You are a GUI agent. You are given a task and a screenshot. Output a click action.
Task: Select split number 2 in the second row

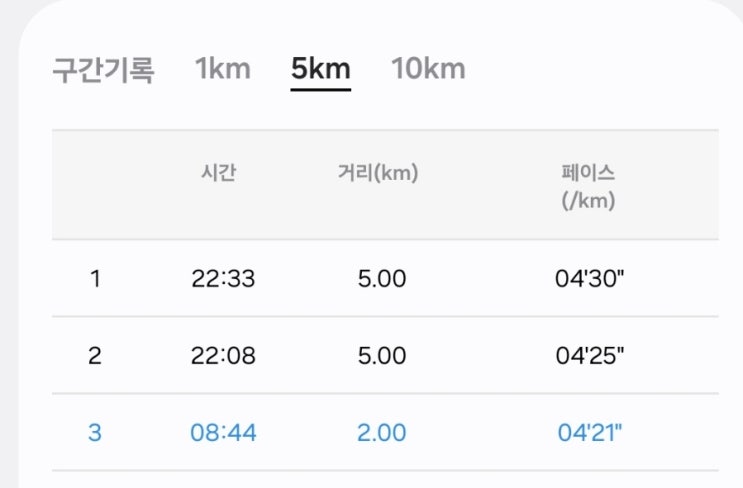[95, 355]
